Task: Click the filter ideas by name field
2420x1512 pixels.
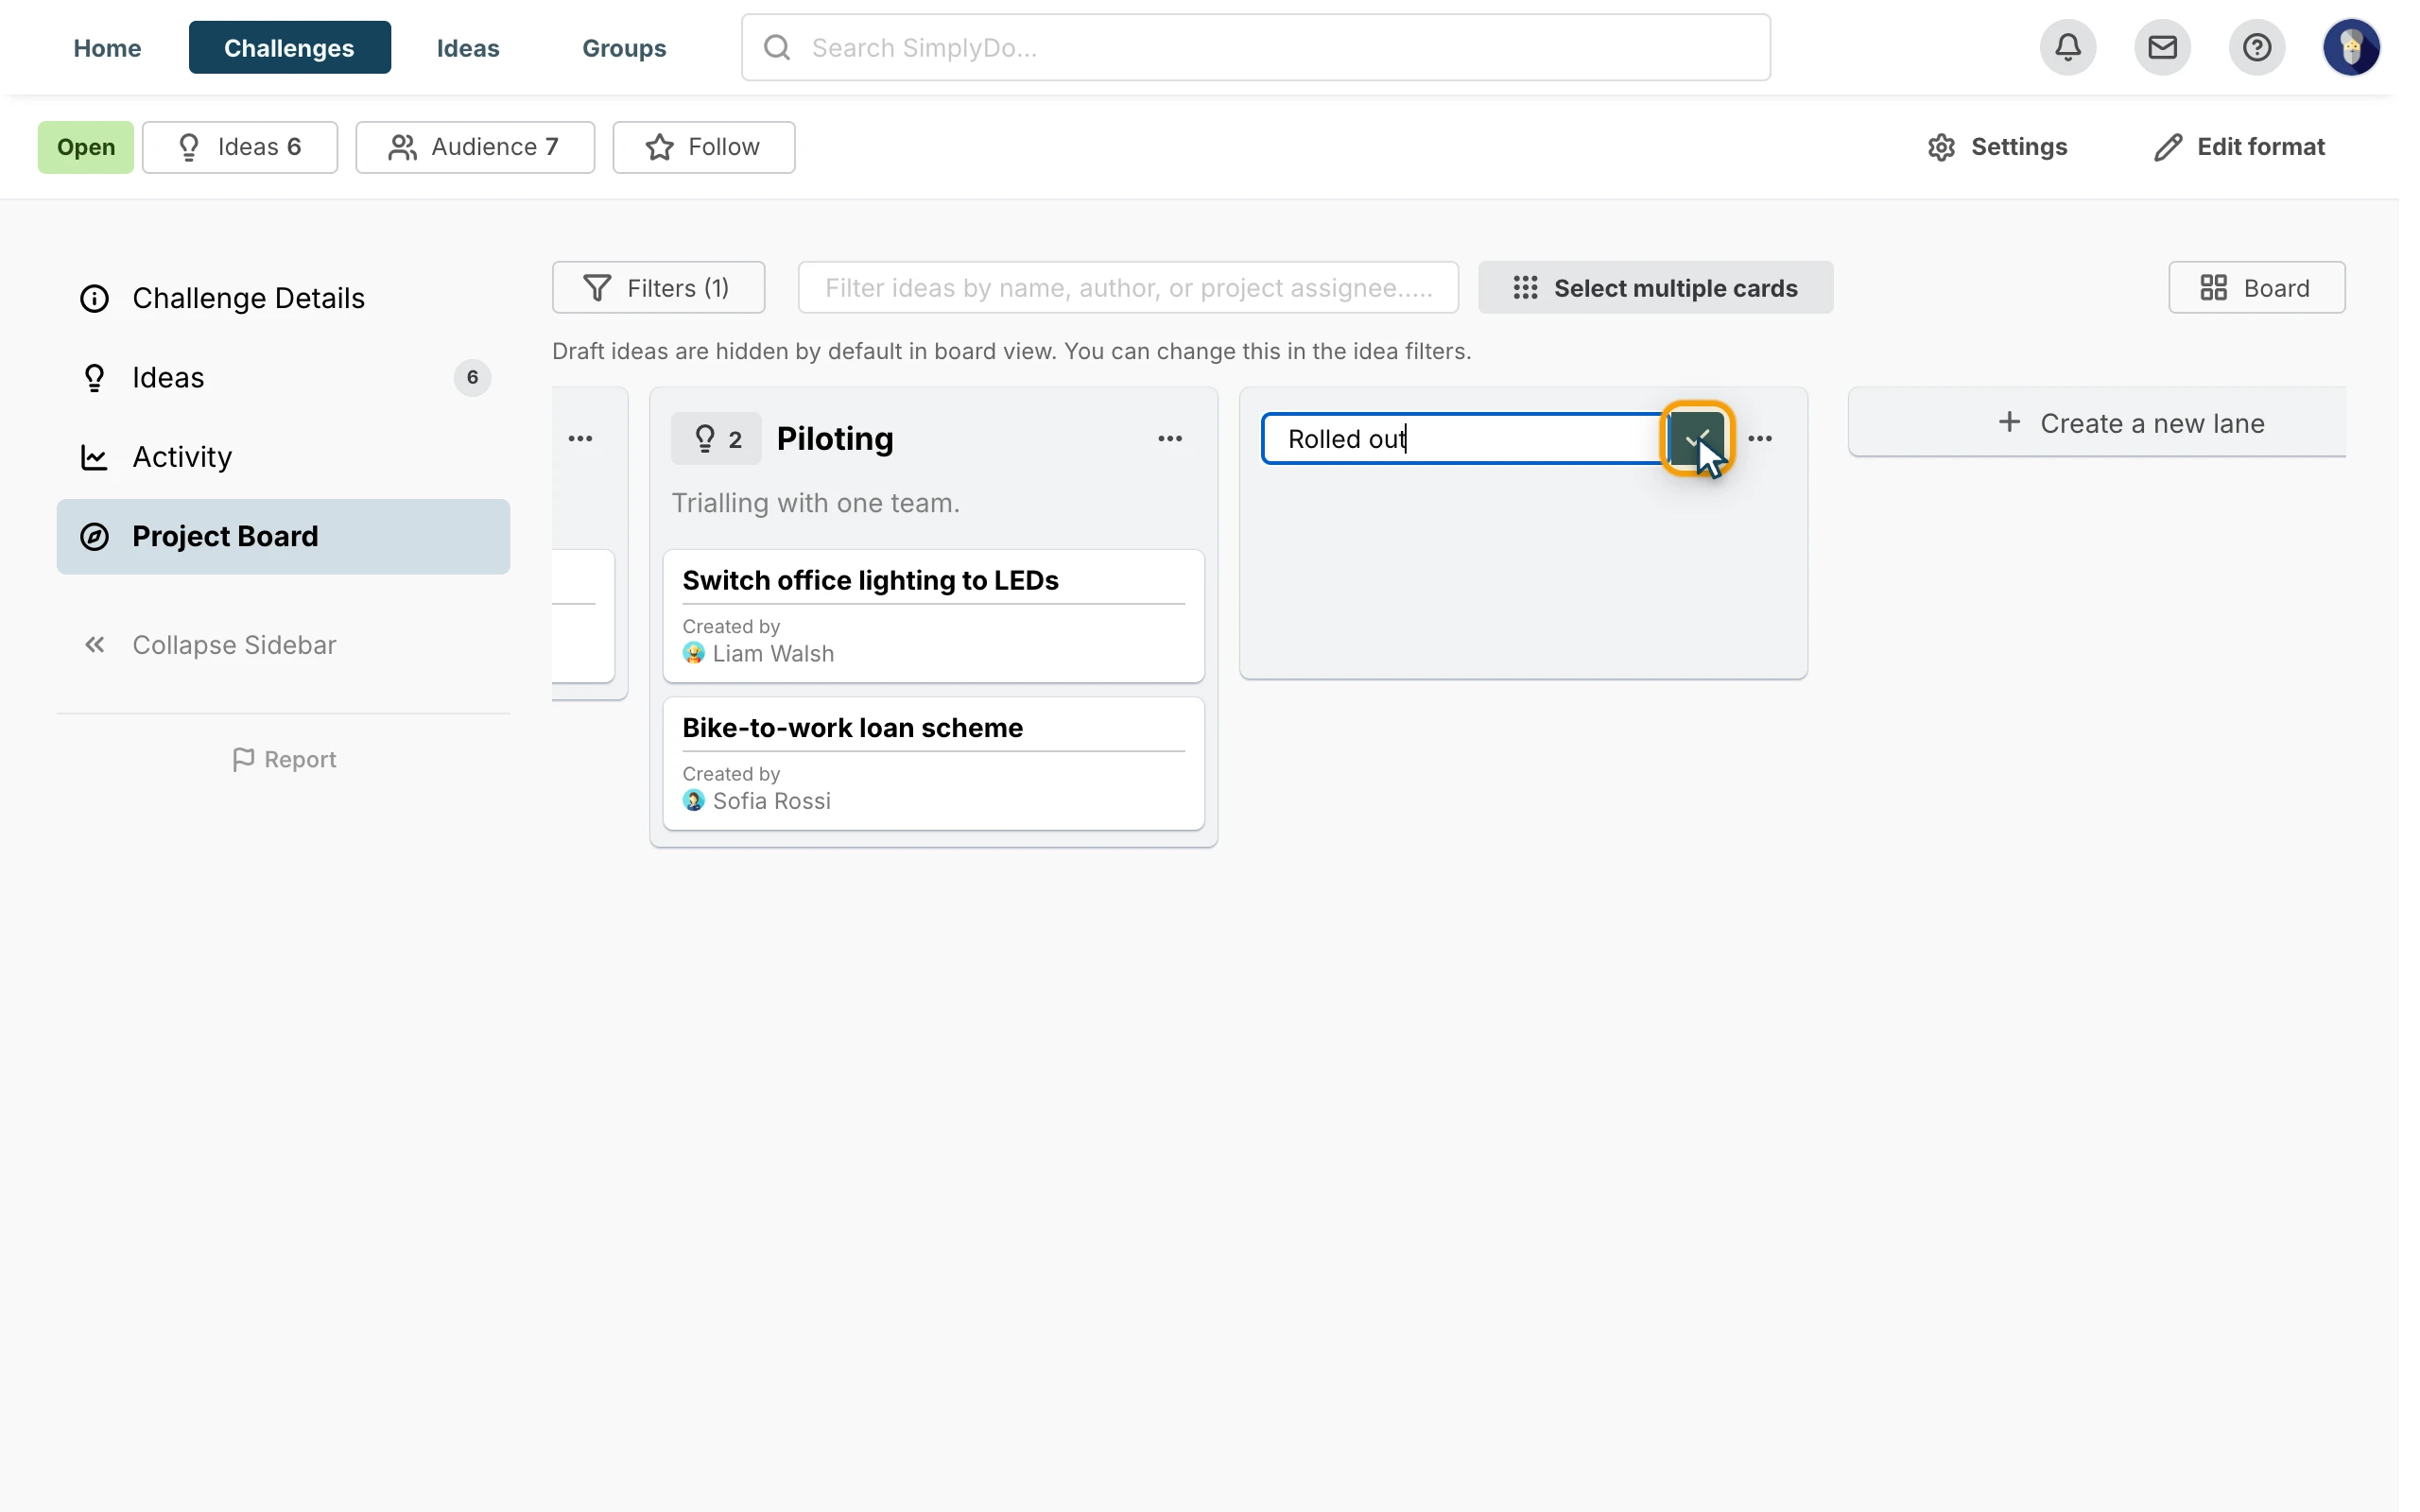Action: click(1128, 287)
